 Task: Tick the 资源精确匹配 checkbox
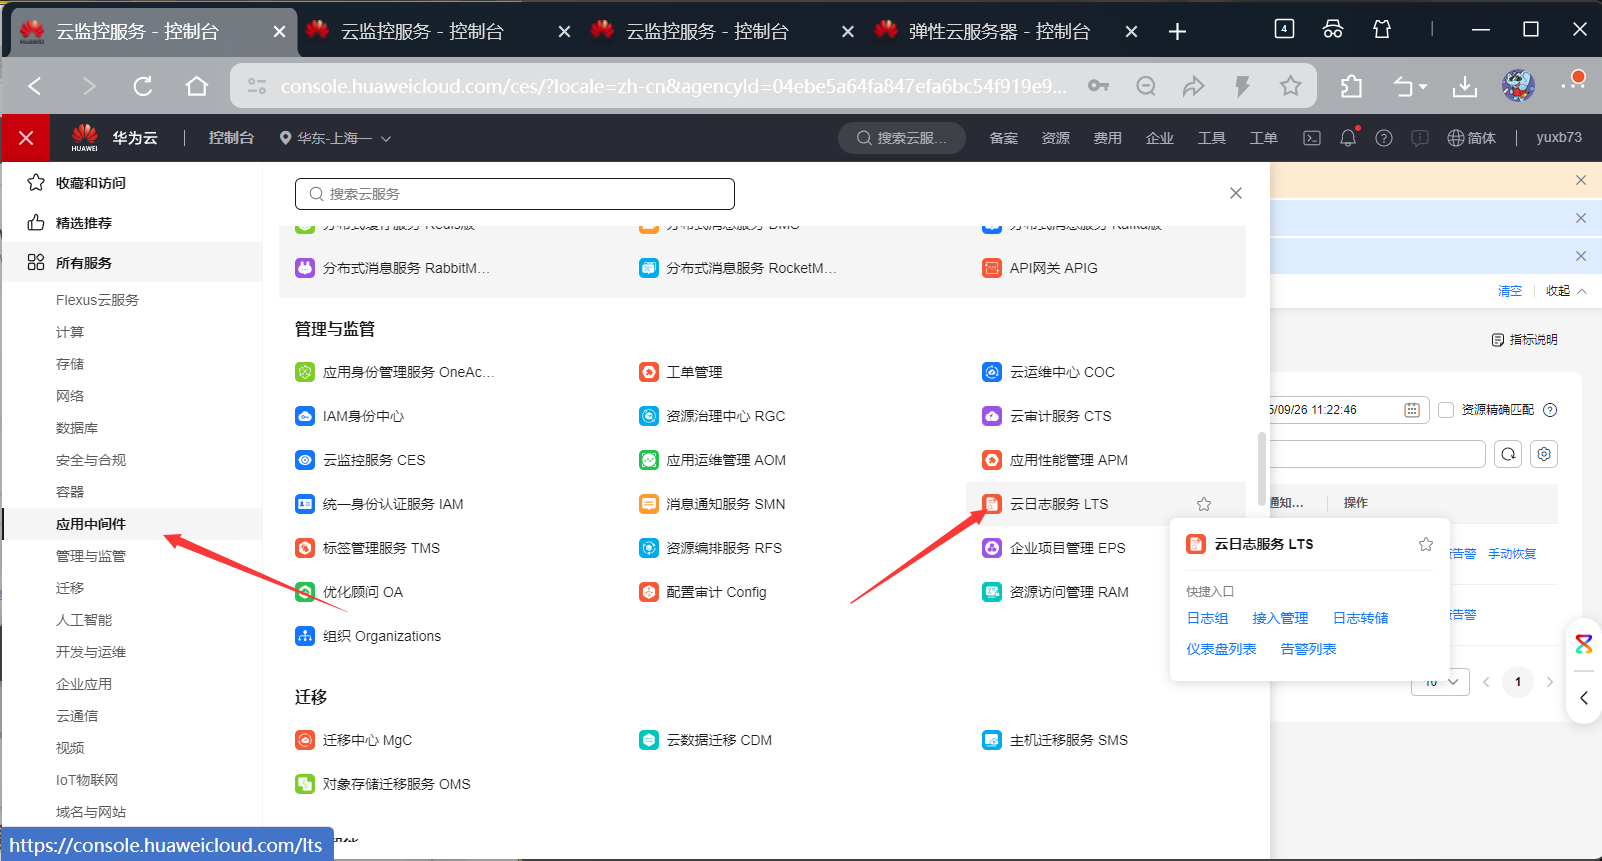[1446, 410]
